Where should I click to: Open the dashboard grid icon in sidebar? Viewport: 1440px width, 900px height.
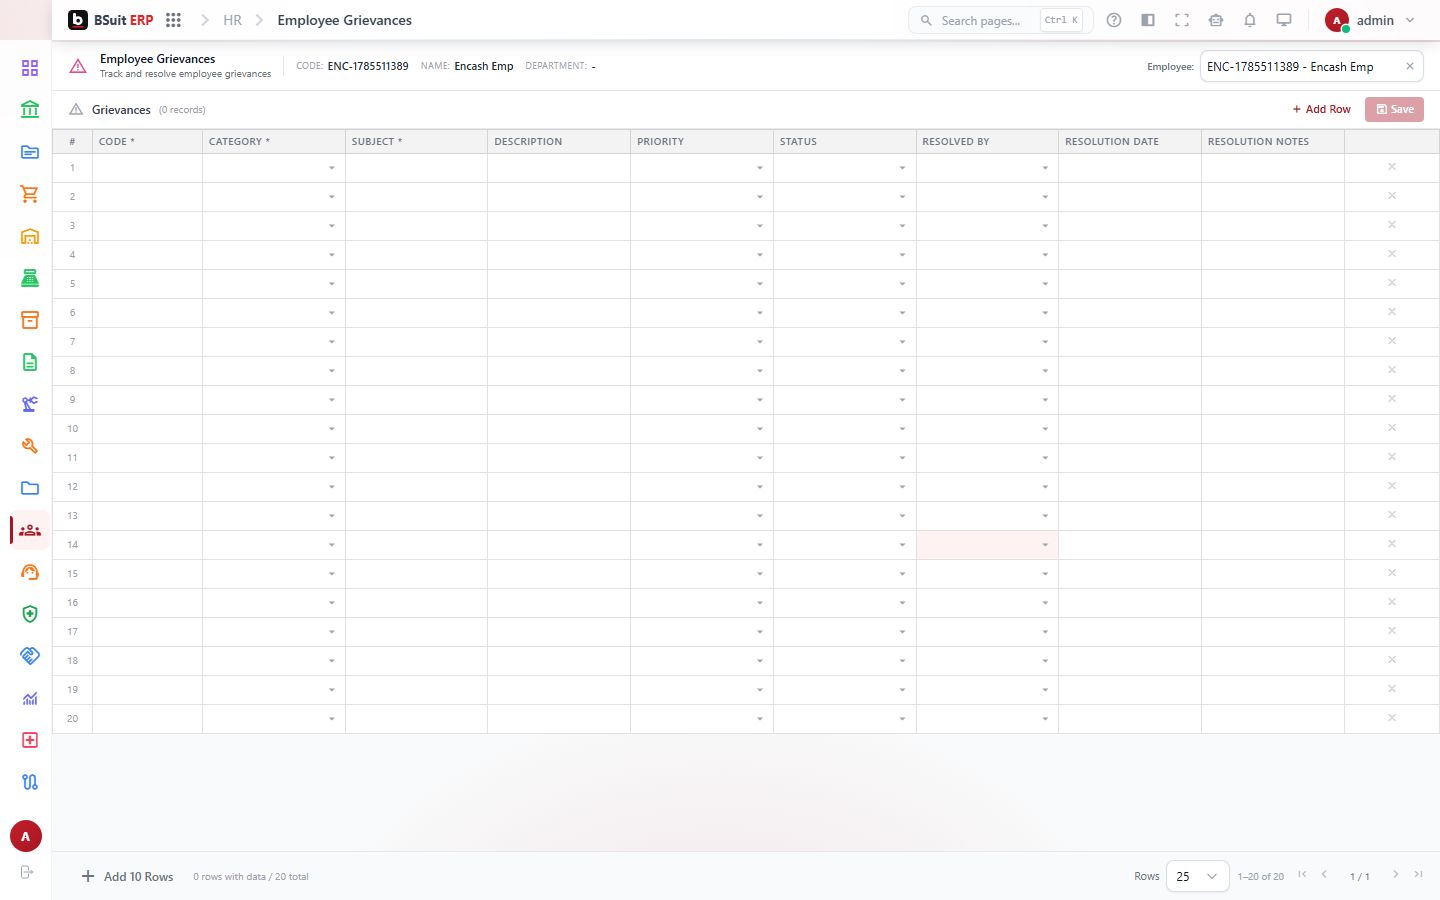(x=30, y=68)
